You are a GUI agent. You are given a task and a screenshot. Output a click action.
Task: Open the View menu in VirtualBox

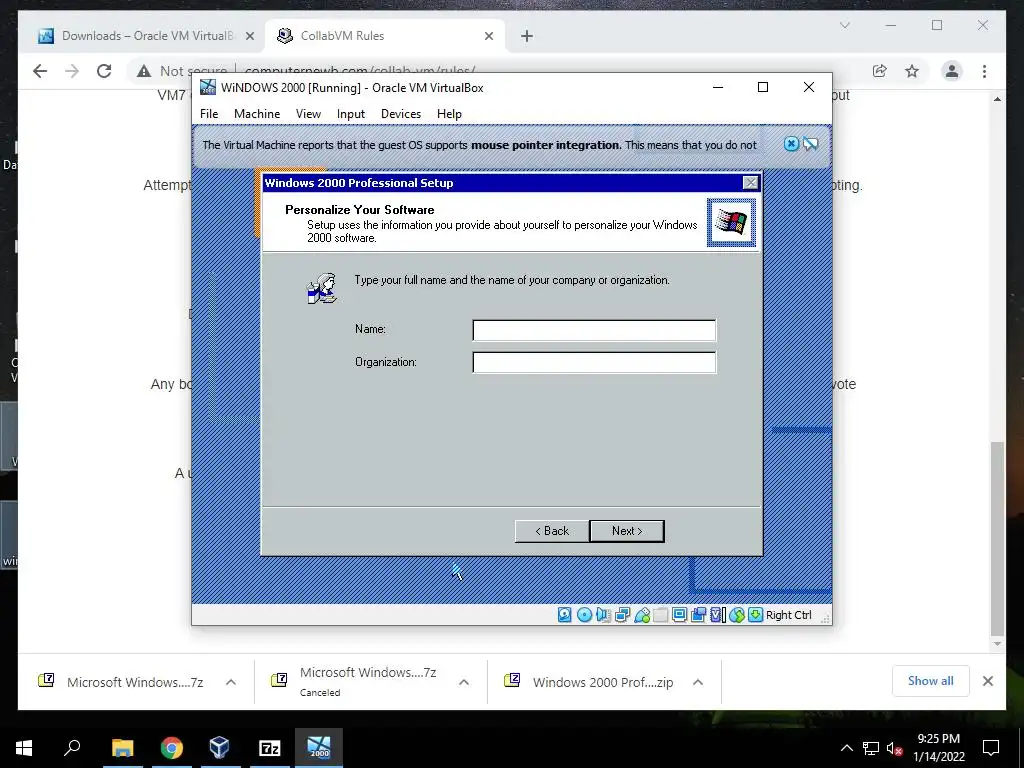(x=308, y=114)
